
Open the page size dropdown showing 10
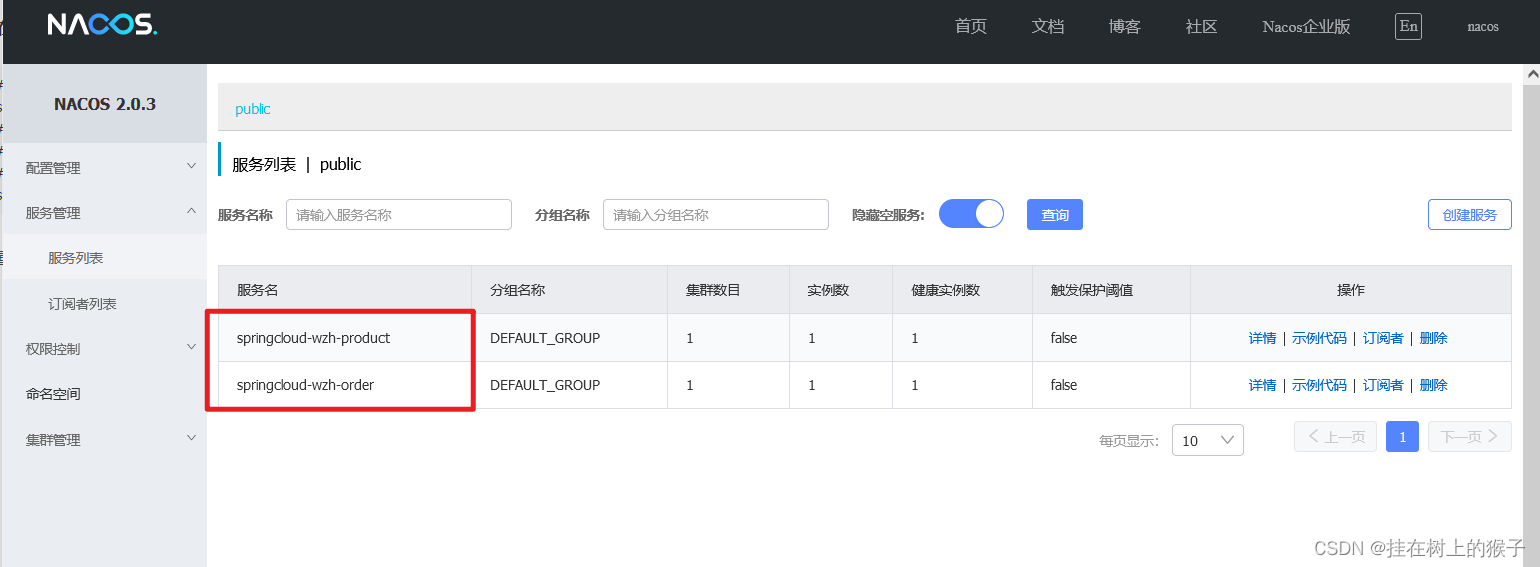click(x=1207, y=440)
